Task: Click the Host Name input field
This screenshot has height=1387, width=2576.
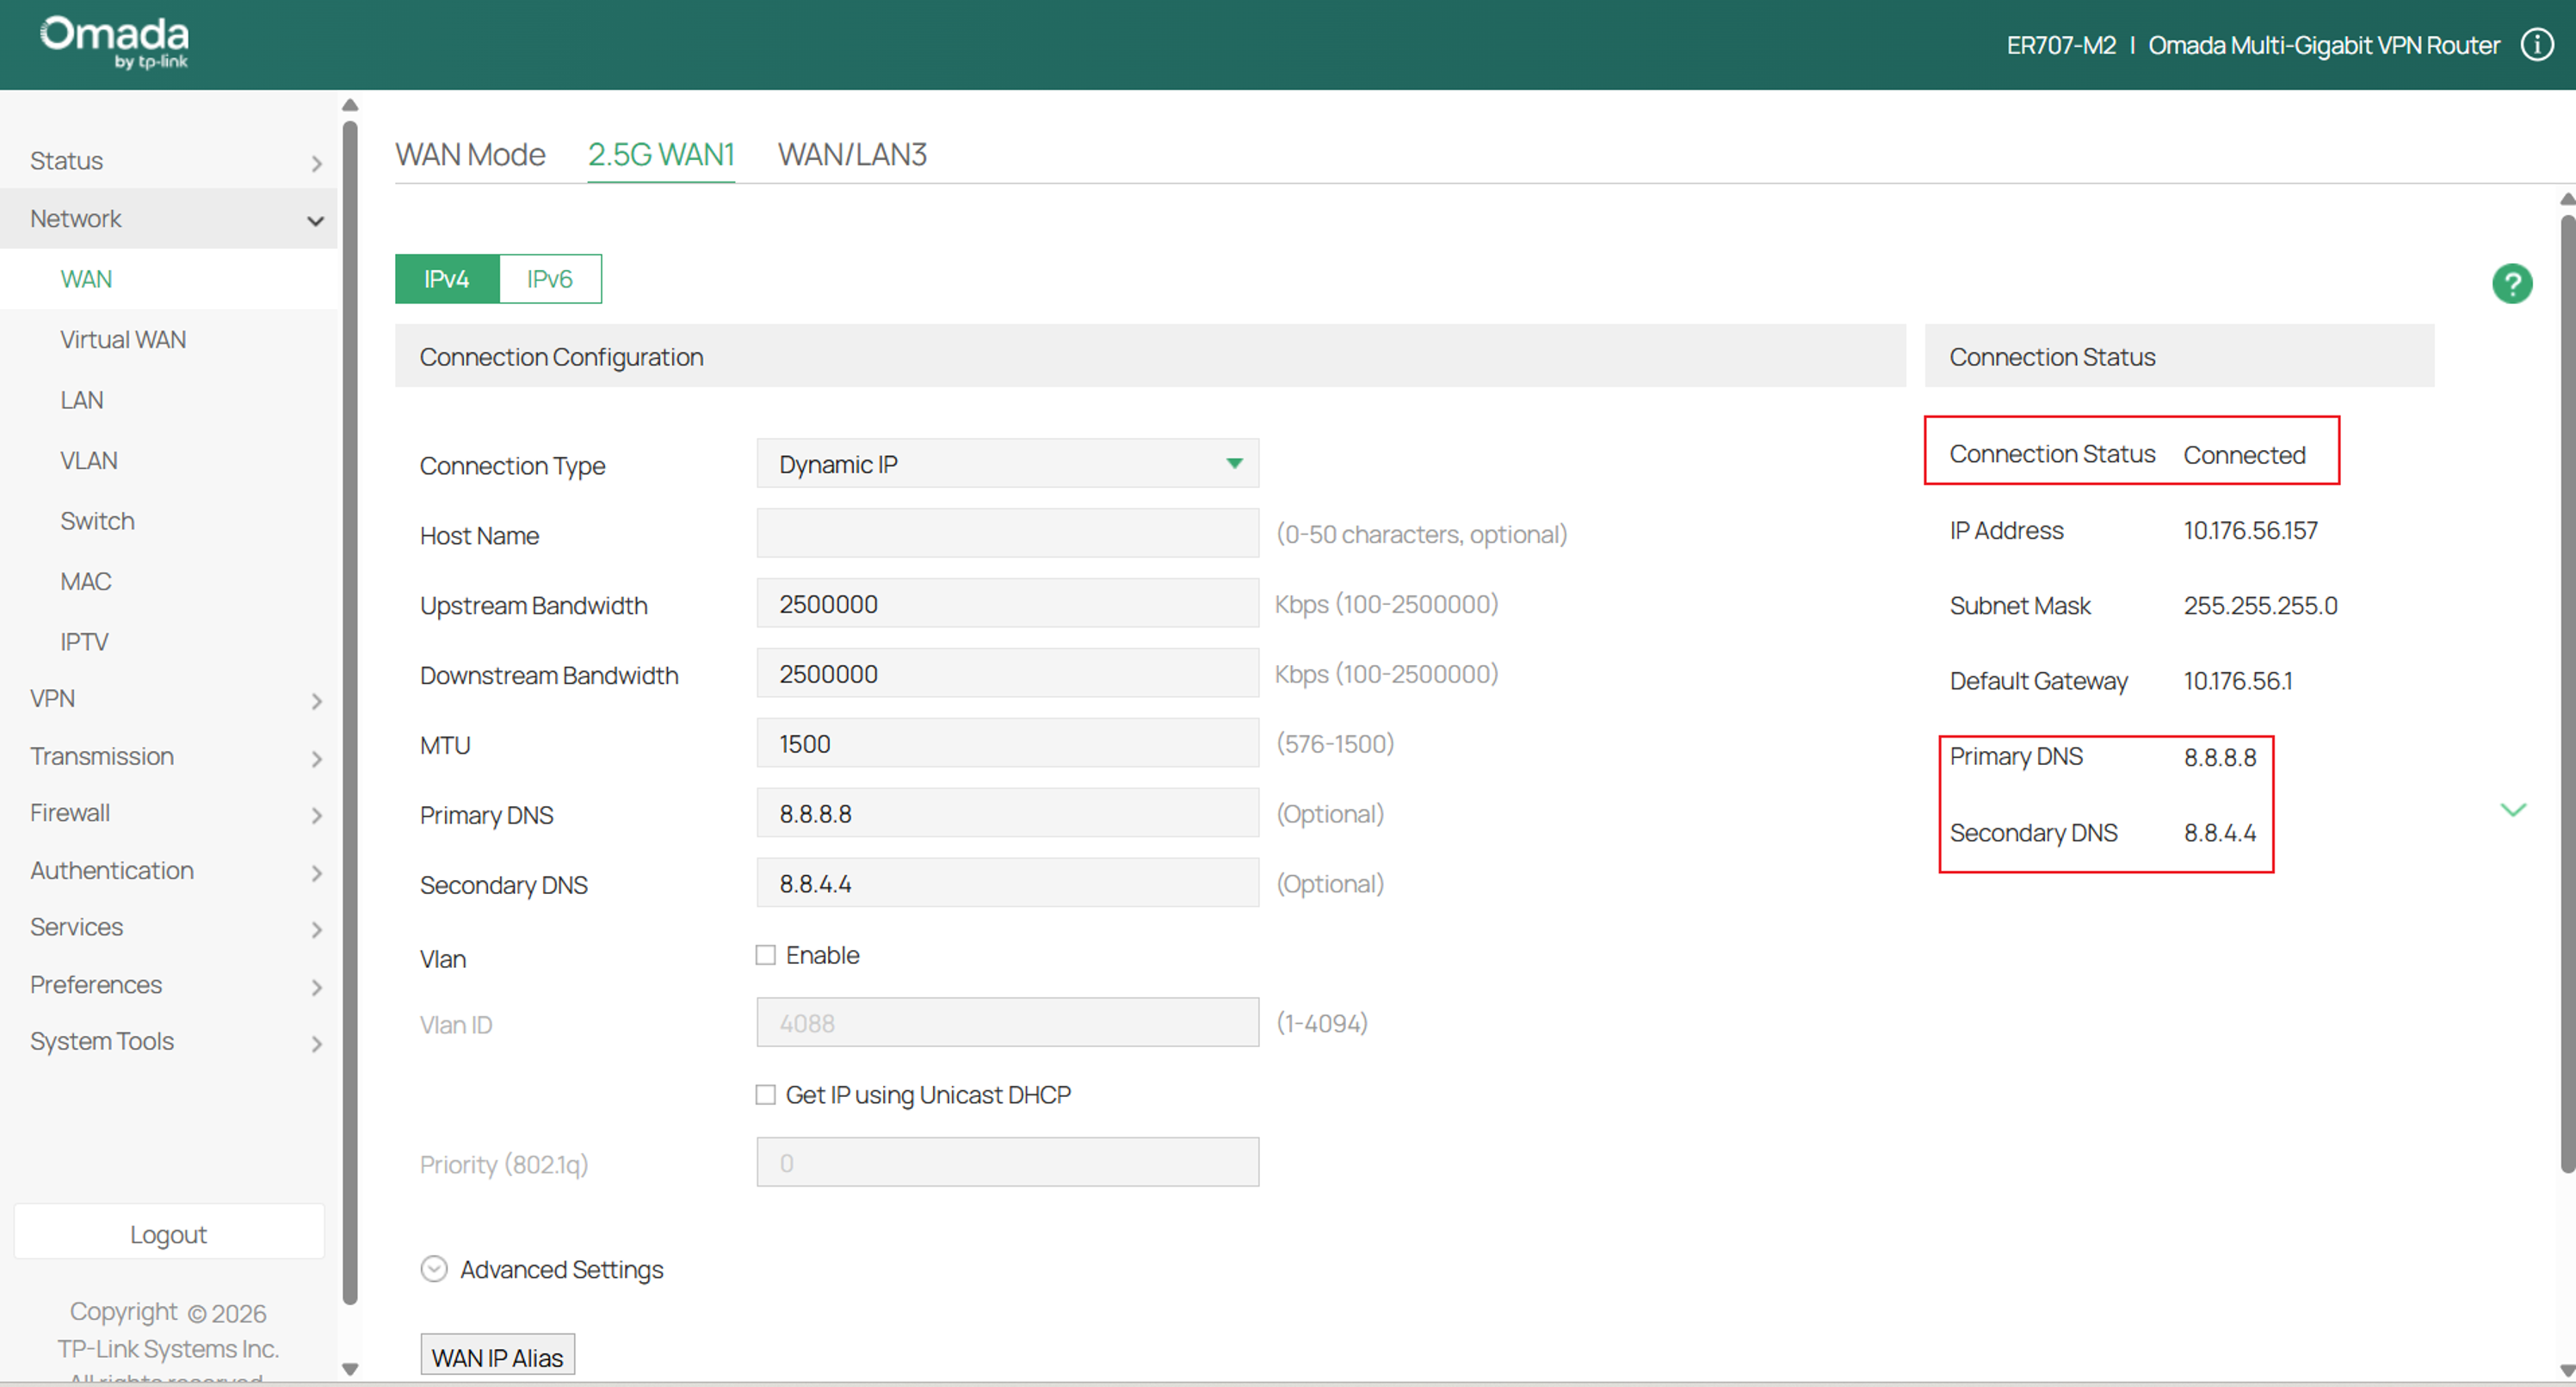Action: click(1007, 534)
